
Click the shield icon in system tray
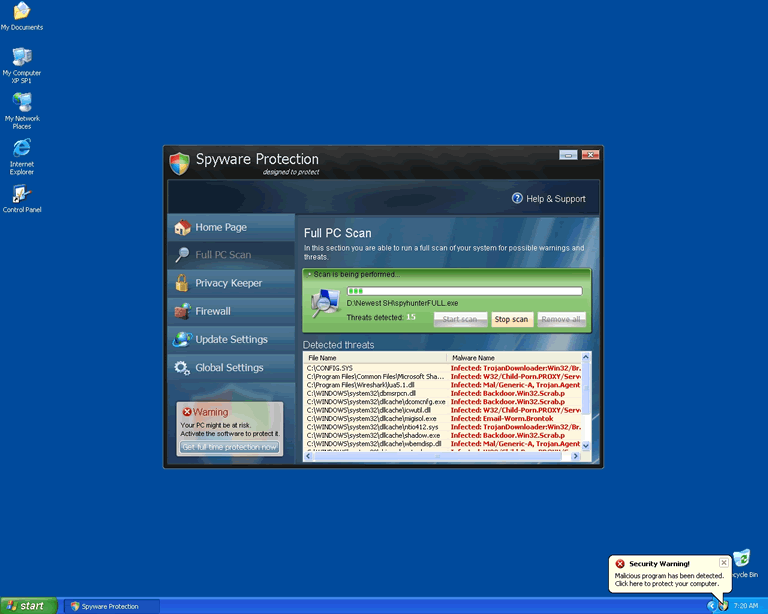(x=722, y=606)
